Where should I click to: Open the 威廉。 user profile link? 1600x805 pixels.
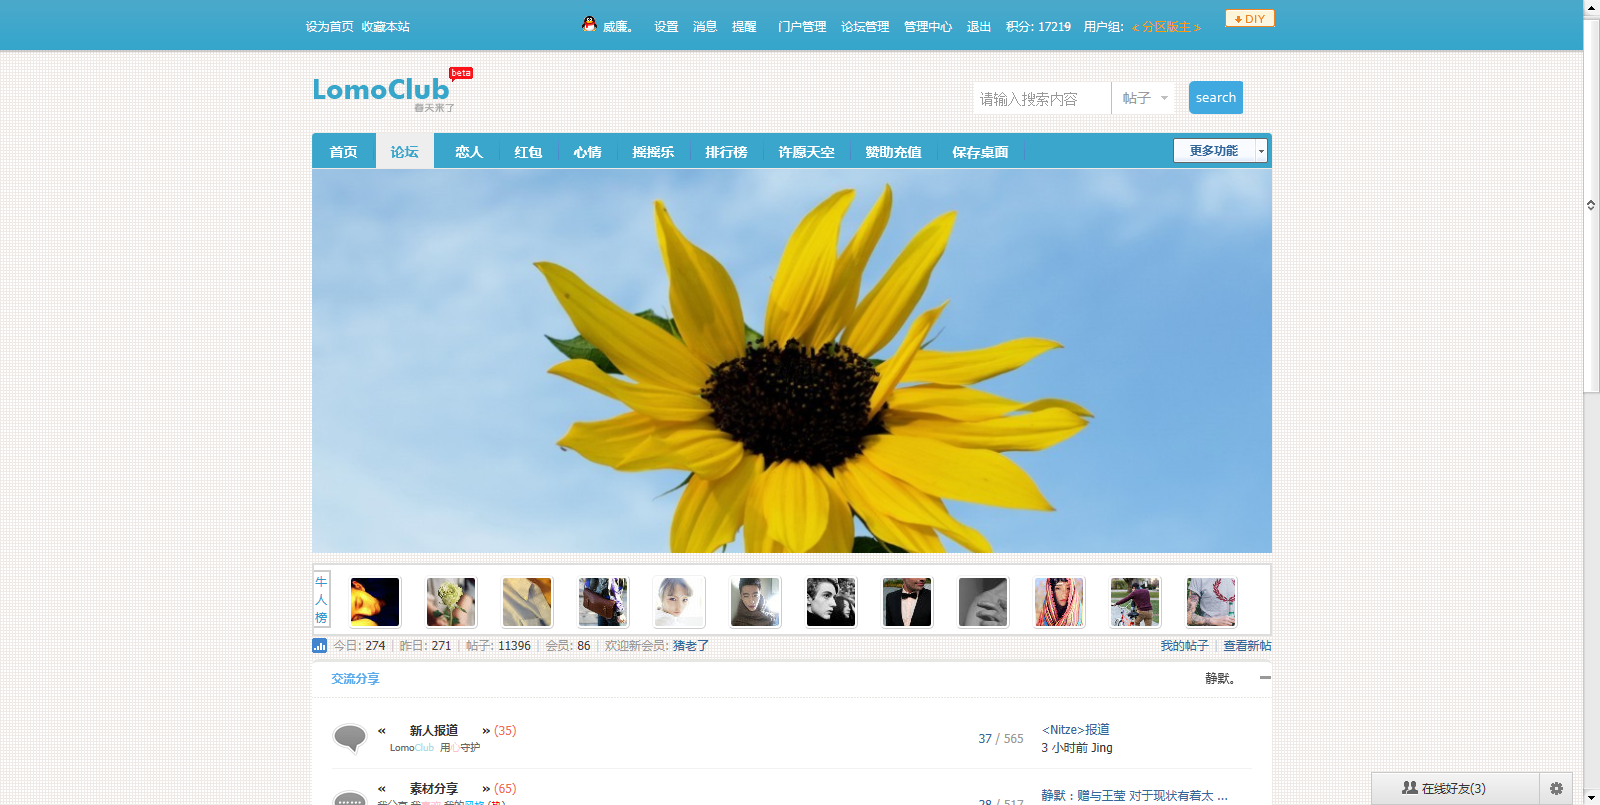(618, 27)
